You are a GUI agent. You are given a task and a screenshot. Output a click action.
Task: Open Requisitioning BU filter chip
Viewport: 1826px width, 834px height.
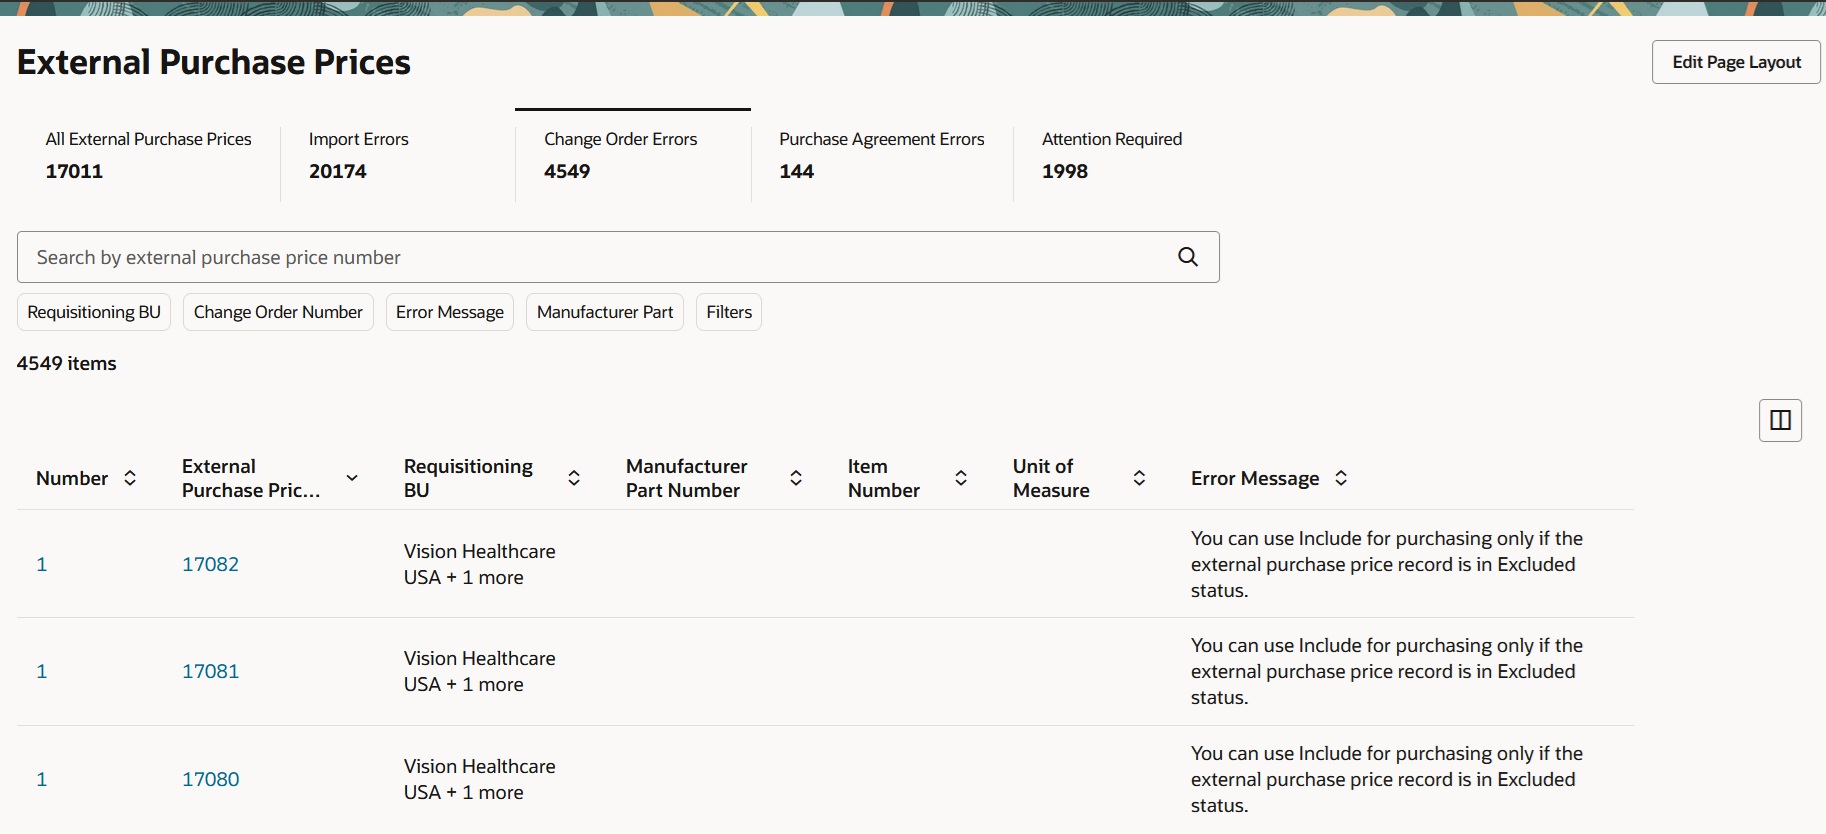pyautogui.click(x=94, y=312)
